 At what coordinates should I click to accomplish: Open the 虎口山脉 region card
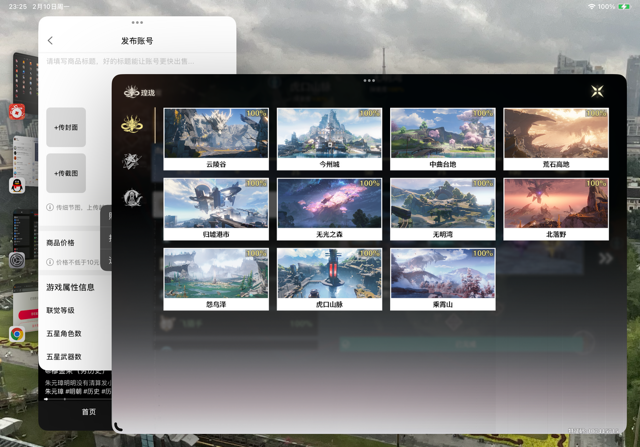(x=329, y=279)
